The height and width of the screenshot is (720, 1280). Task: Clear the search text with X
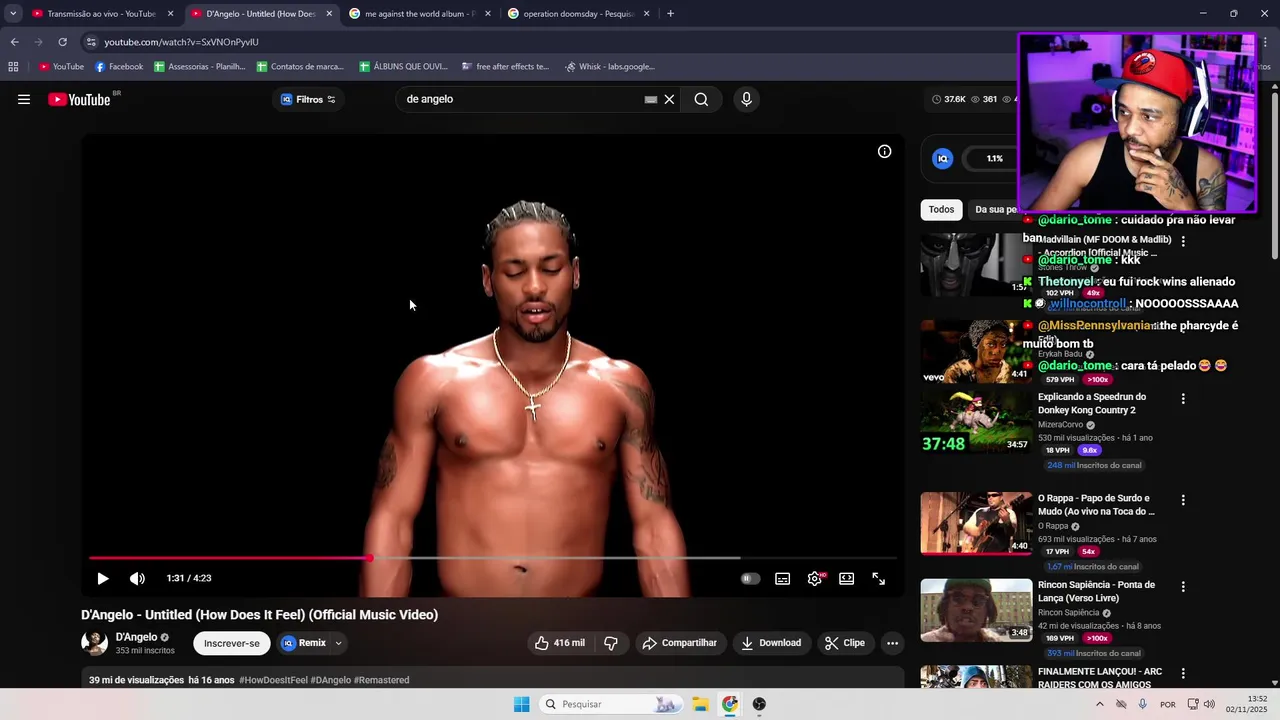[x=669, y=99]
